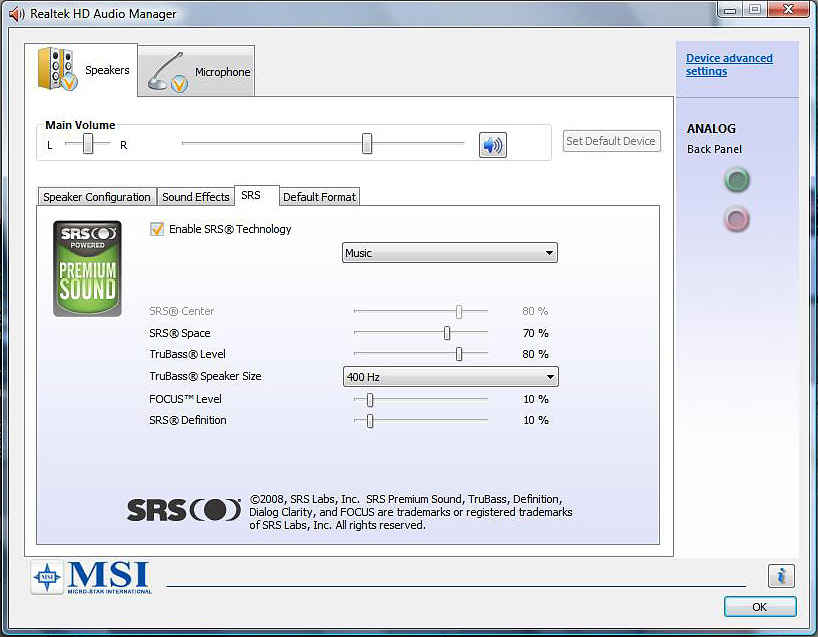This screenshot has height=637, width=818.
Task: Switch to the Speakers device tab
Action: pyautogui.click(x=81, y=70)
